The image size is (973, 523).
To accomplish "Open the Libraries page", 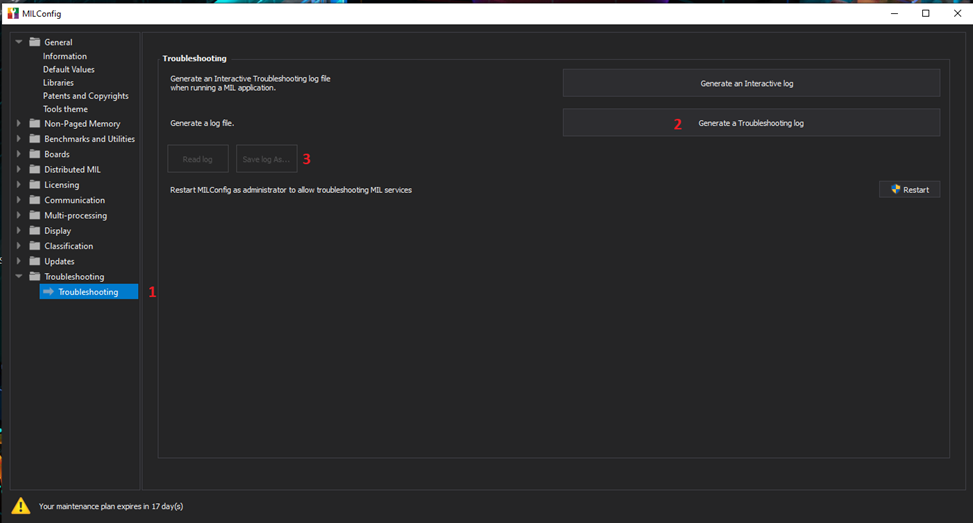I will (58, 83).
